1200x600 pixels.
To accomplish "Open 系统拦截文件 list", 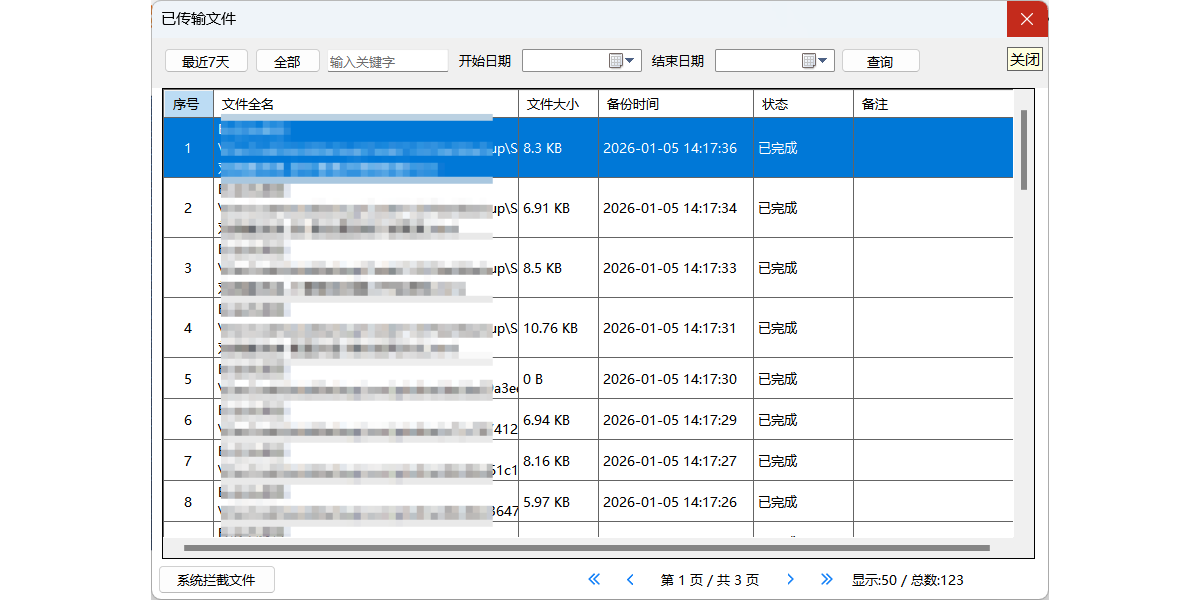I will 217,580.
